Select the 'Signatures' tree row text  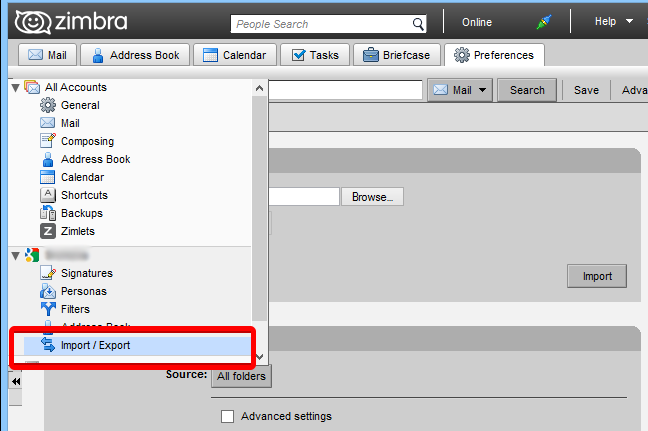click(87, 273)
